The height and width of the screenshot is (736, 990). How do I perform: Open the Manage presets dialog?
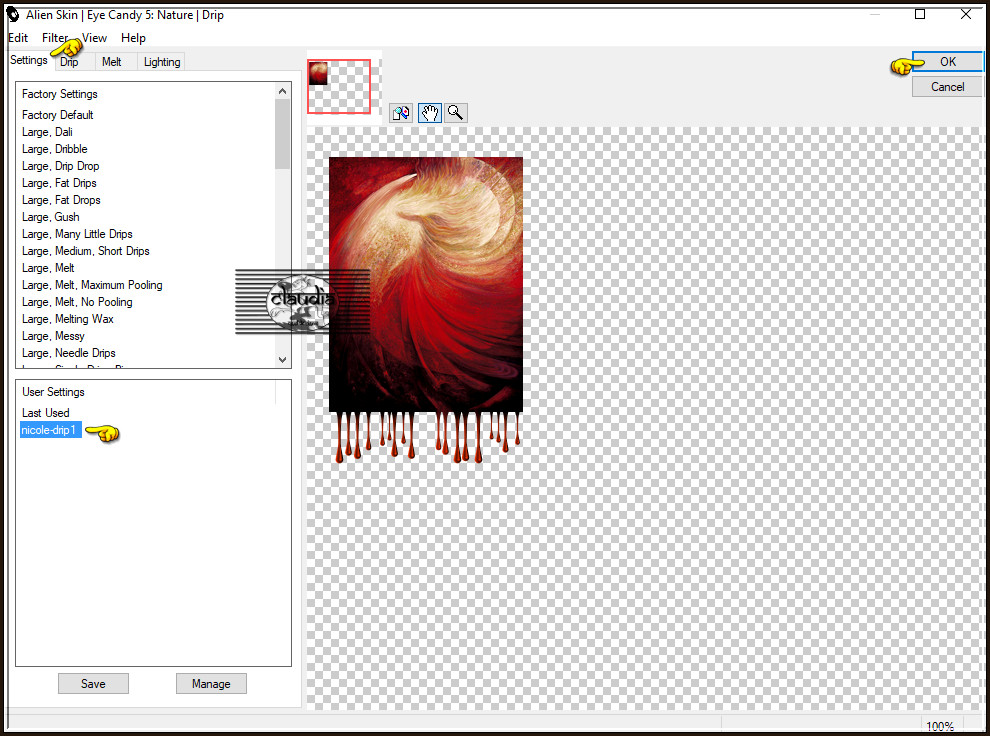pos(211,684)
